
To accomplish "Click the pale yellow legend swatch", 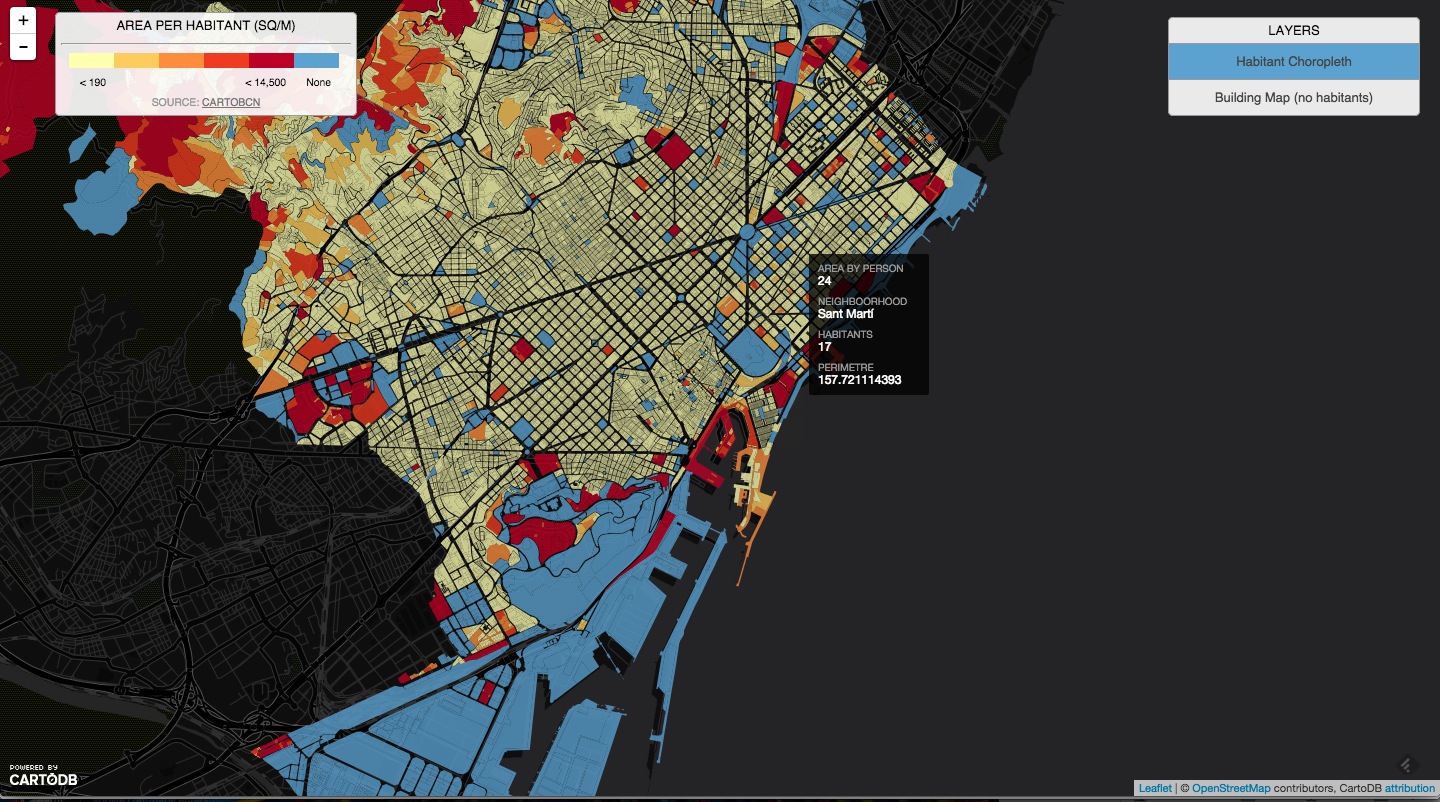I will (x=92, y=60).
